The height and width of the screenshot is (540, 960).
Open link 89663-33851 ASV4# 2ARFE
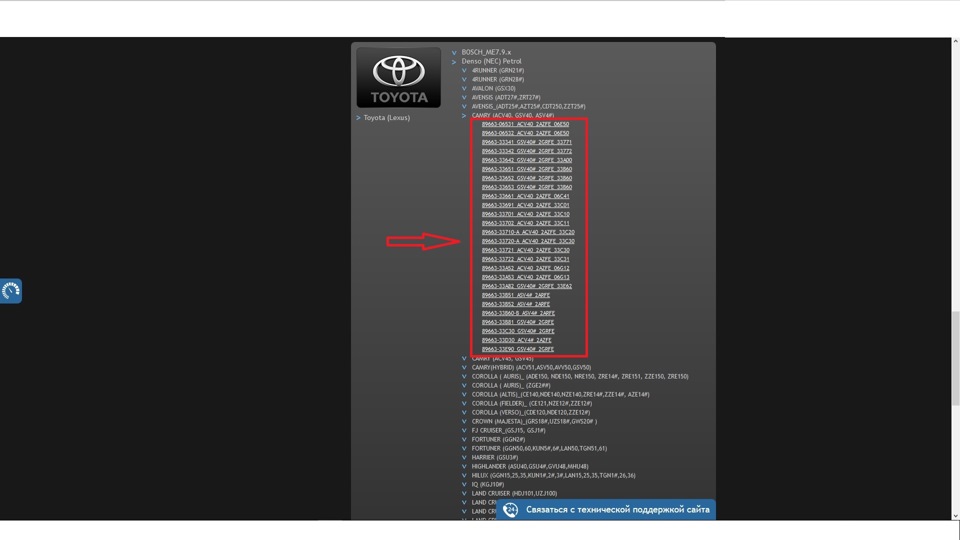point(516,295)
